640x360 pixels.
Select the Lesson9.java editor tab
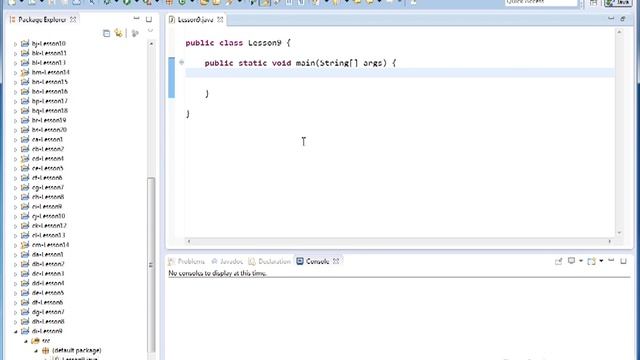pyautogui.click(x=195, y=19)
